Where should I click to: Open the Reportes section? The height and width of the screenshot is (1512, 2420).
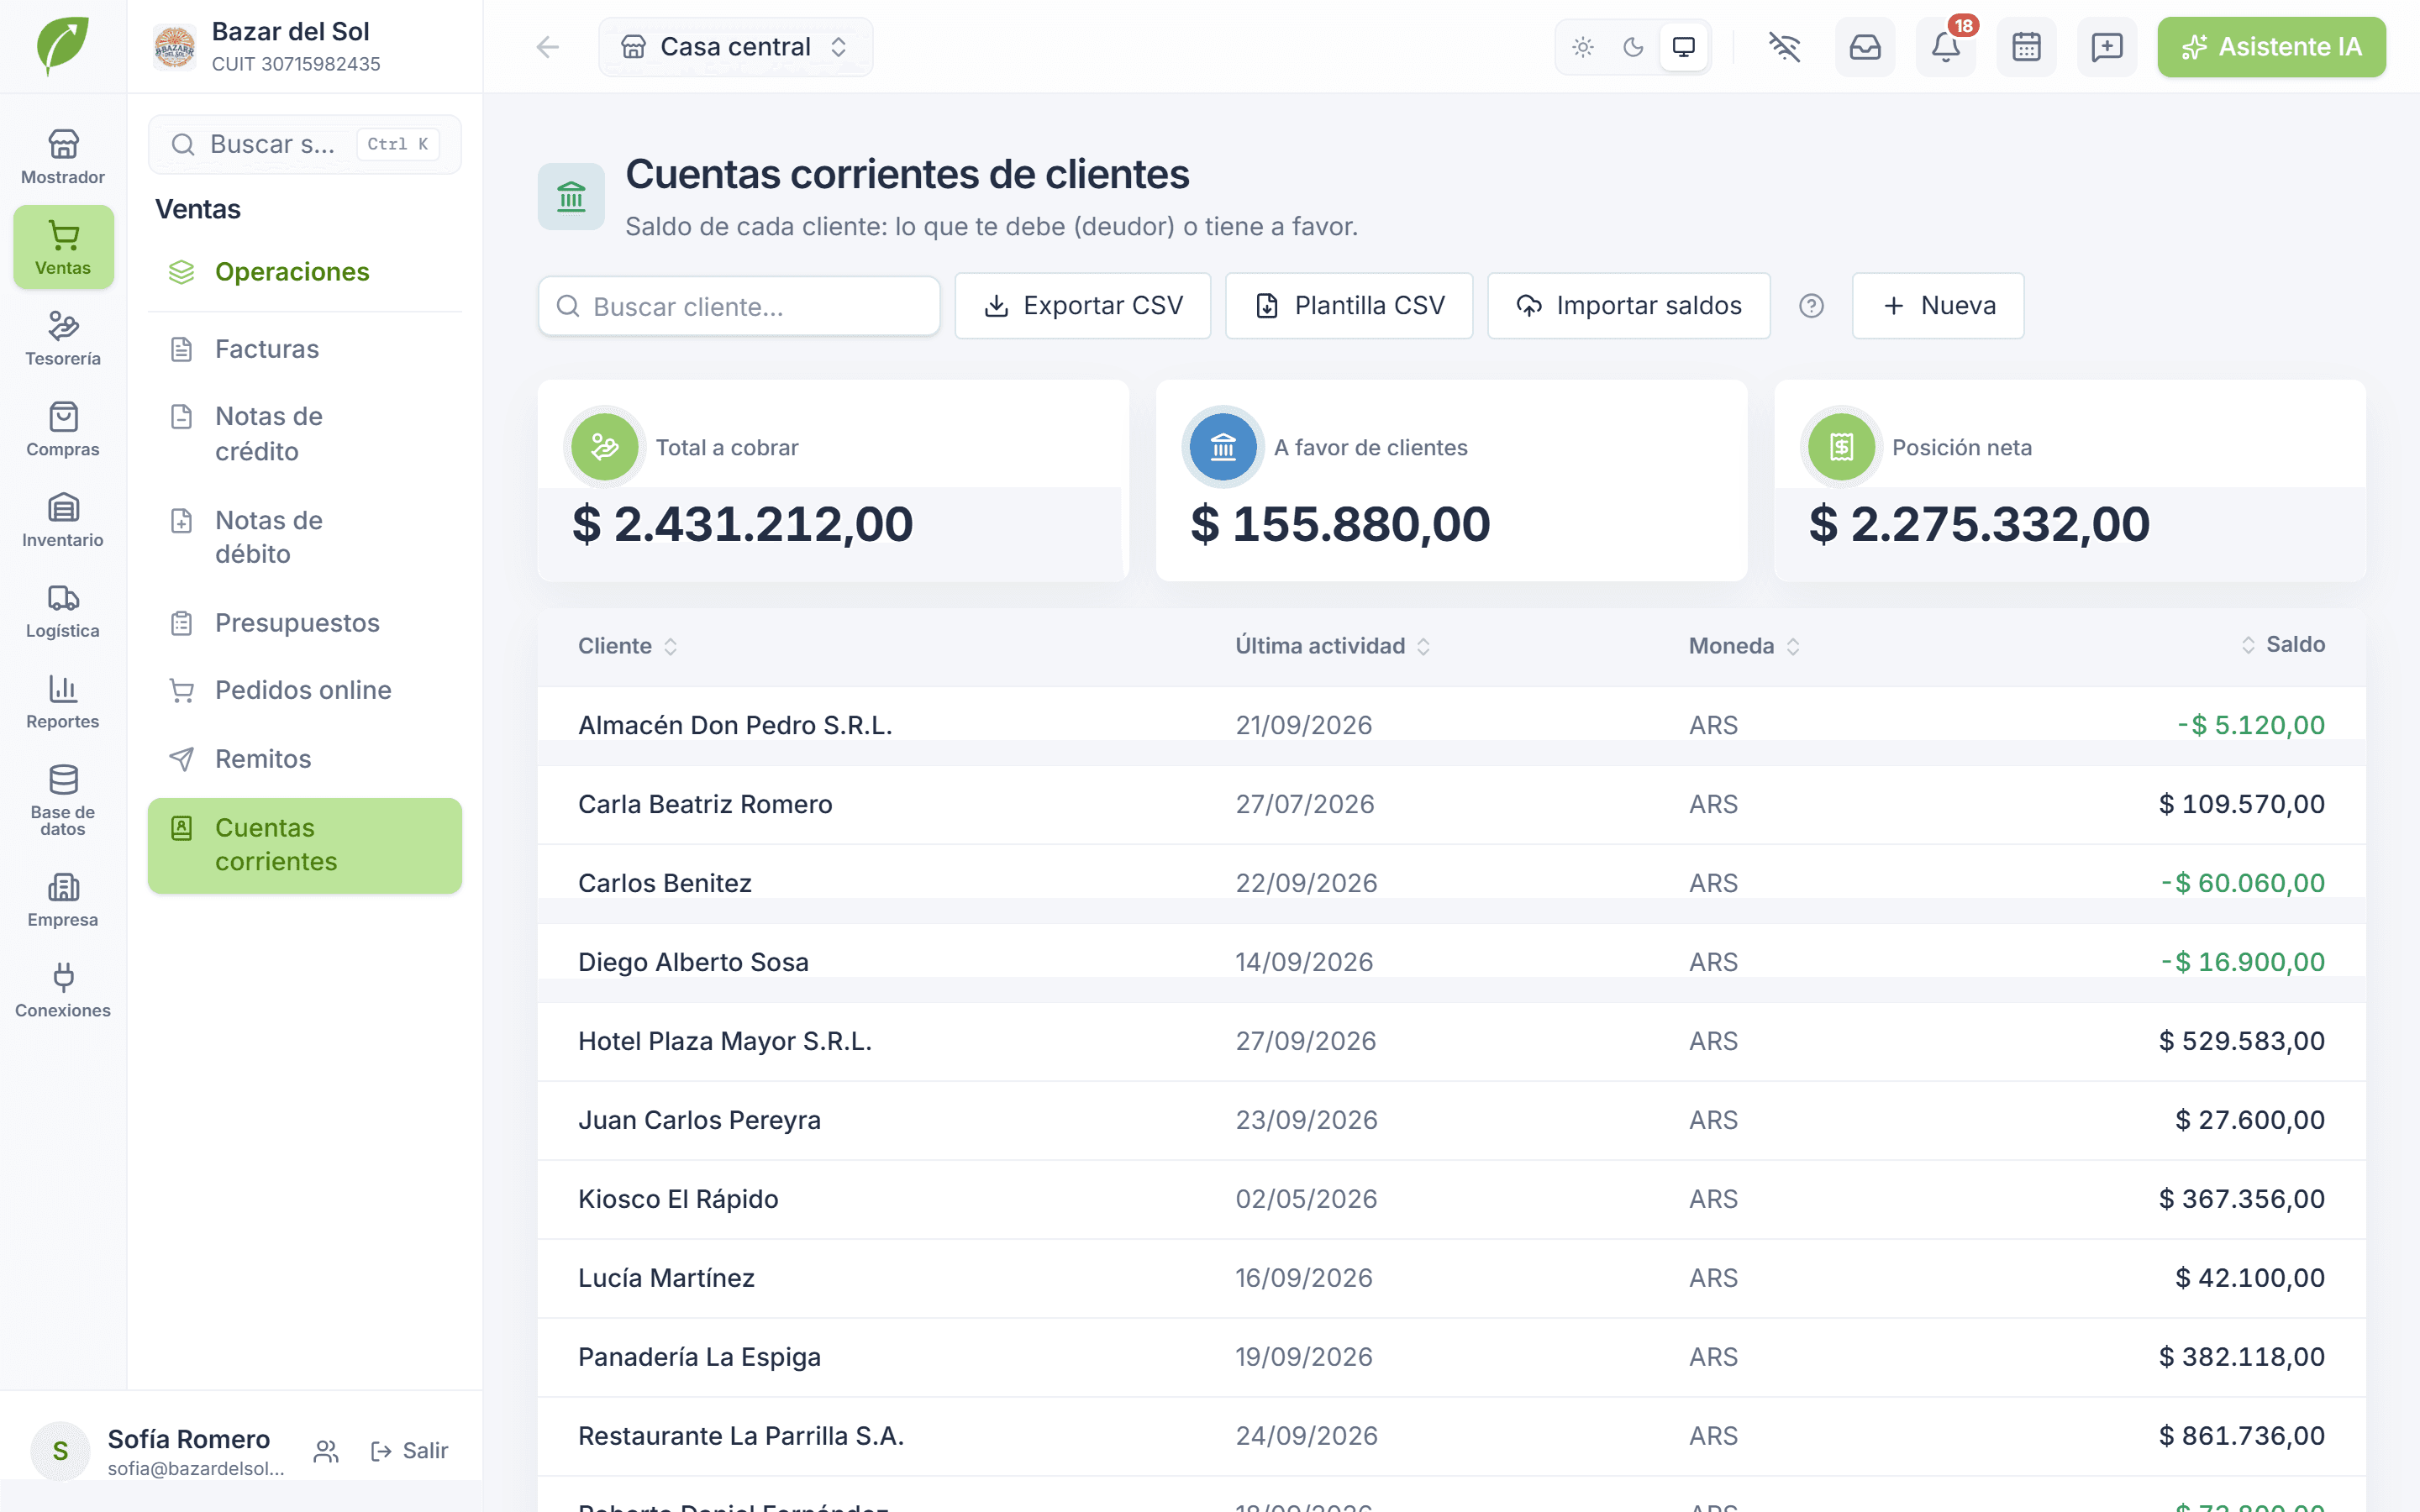point(63,702)
